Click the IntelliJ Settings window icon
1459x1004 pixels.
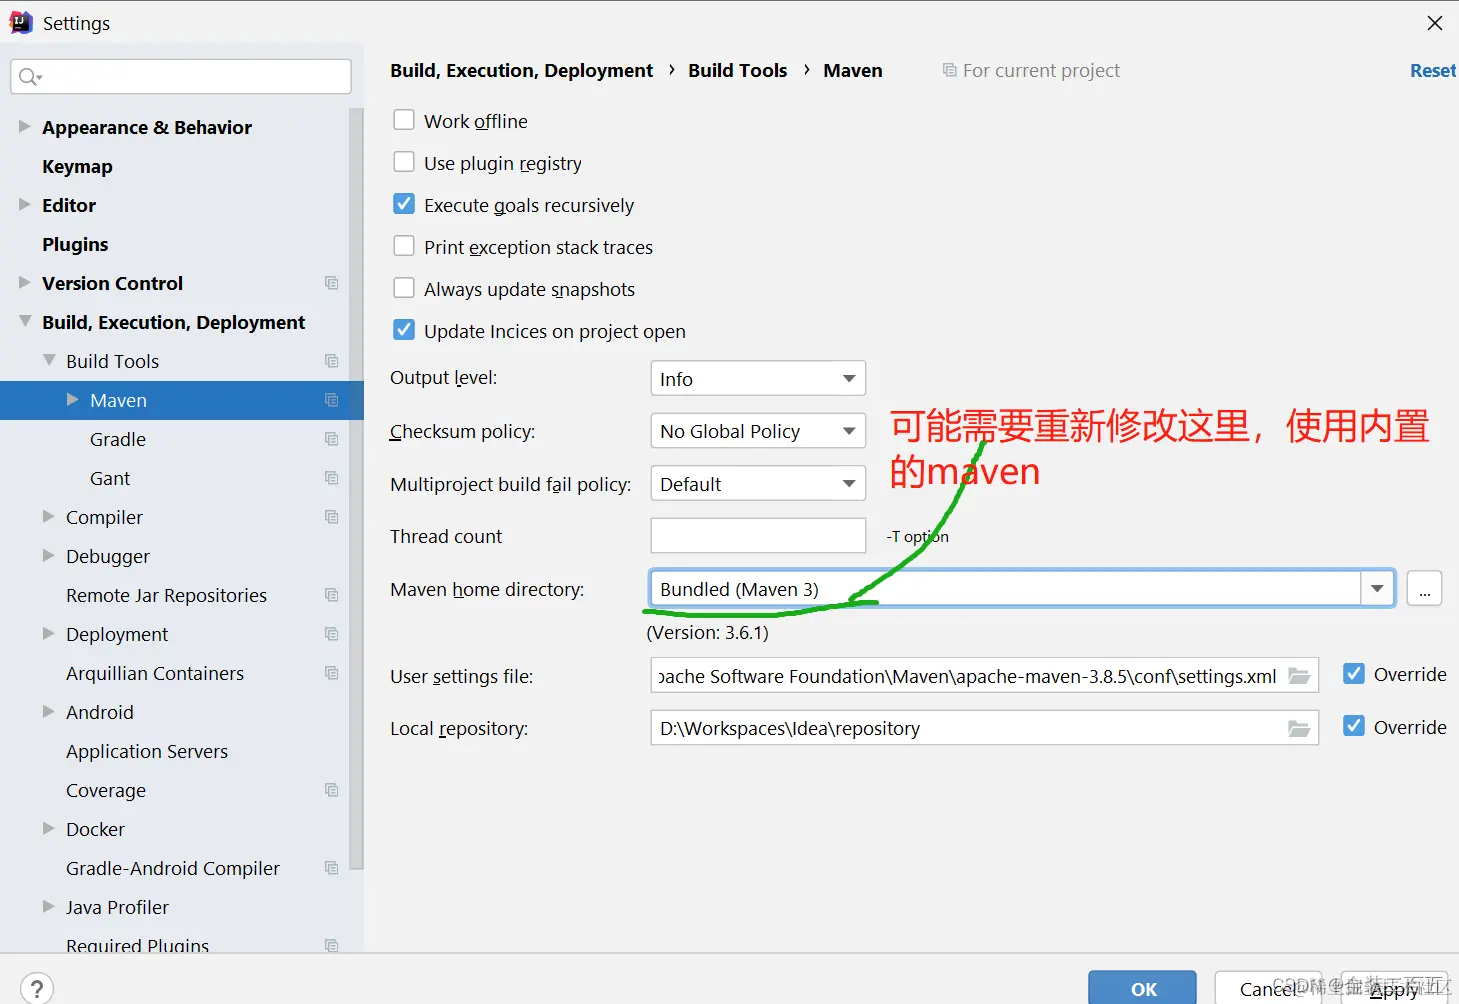(21, 23)
